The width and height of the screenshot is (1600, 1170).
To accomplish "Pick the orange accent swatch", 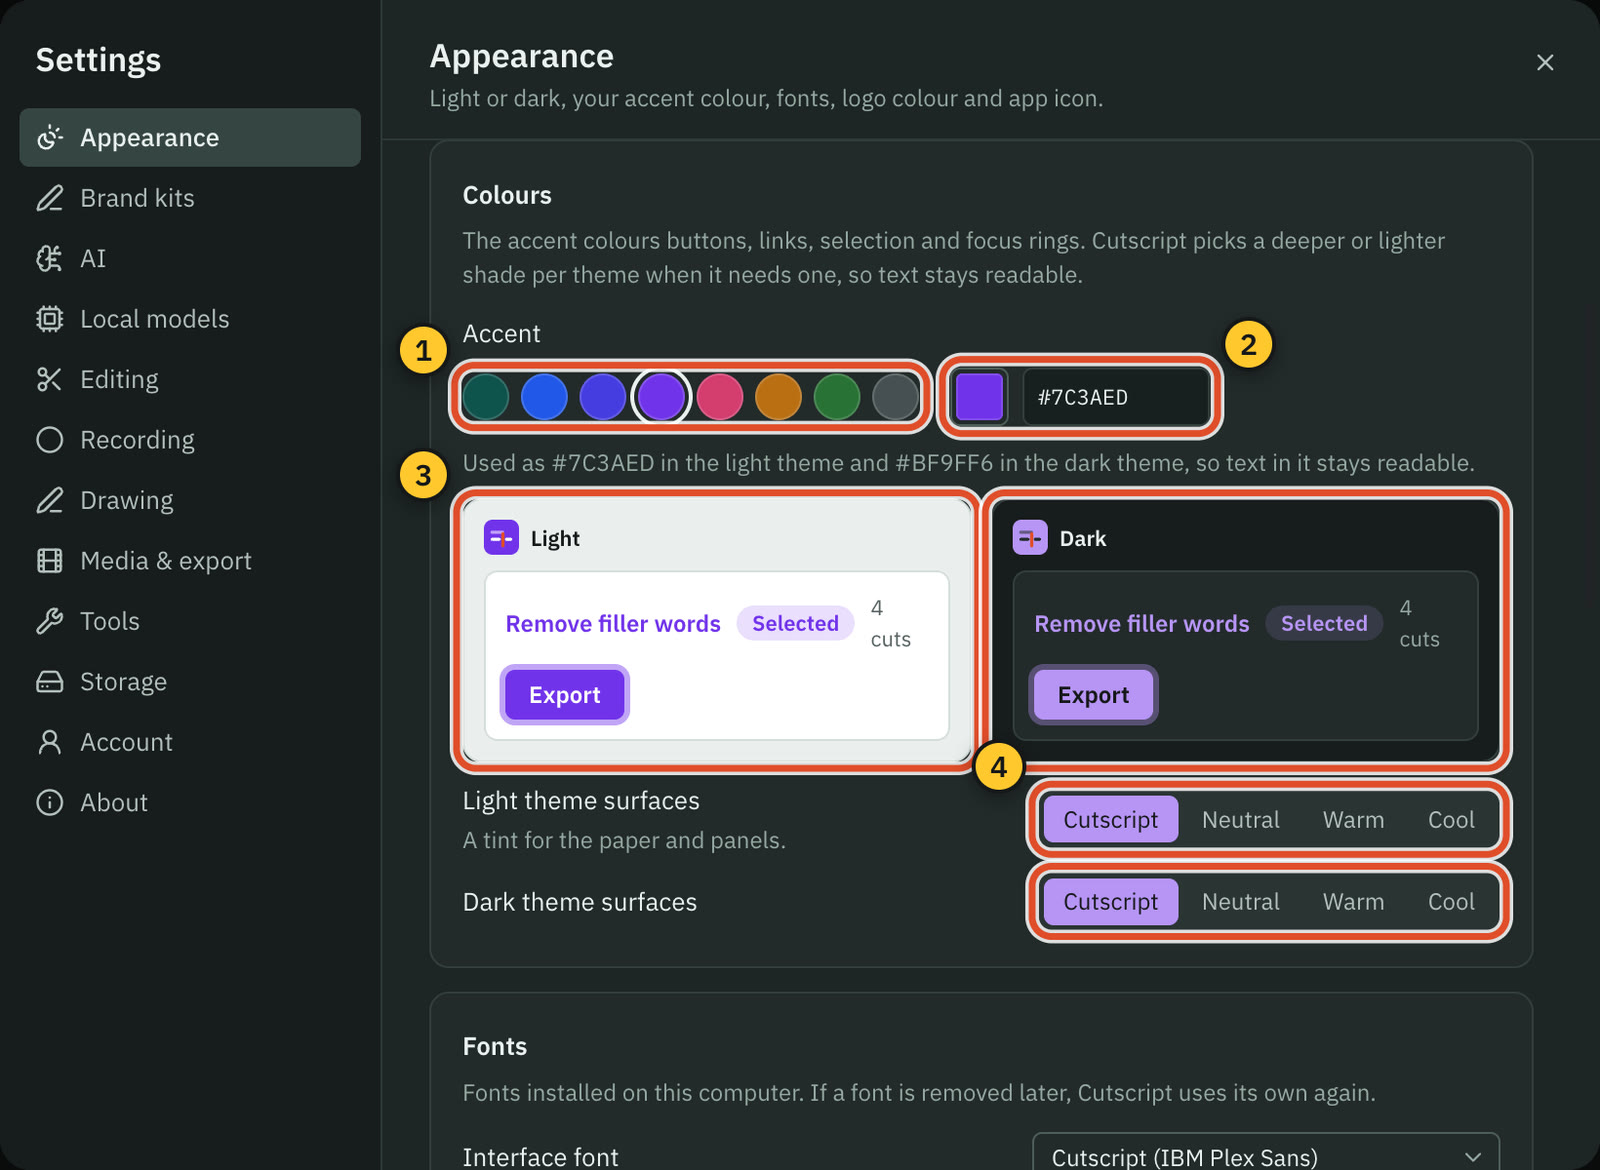I will [x=778, y=397].
